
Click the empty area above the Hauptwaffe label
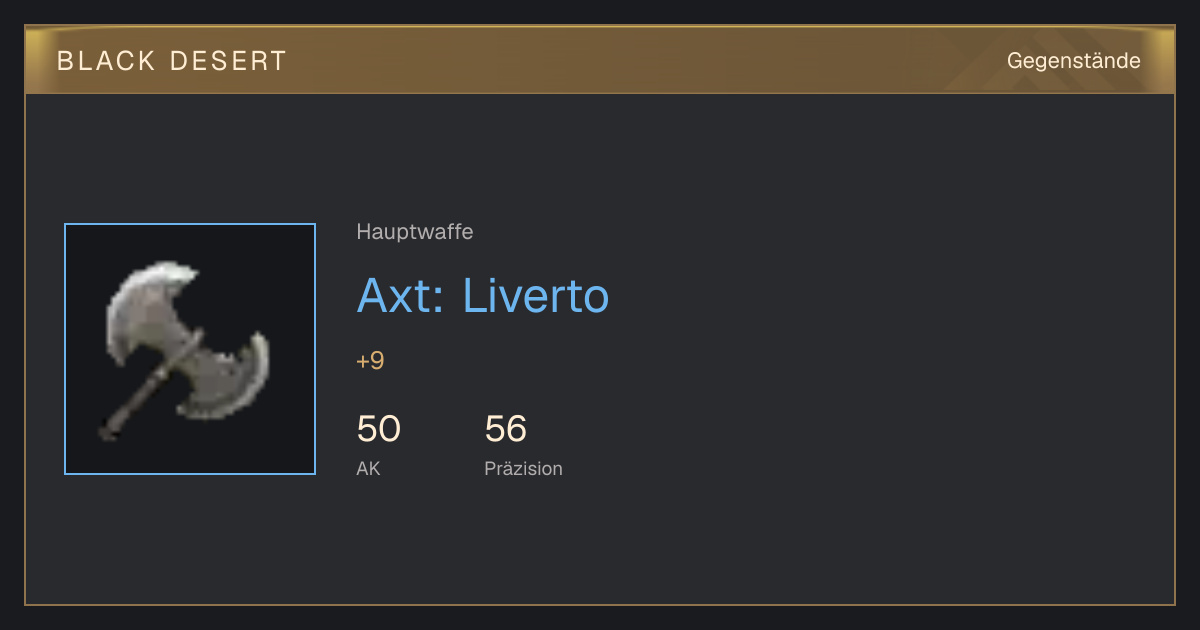(x=415, y=160)
